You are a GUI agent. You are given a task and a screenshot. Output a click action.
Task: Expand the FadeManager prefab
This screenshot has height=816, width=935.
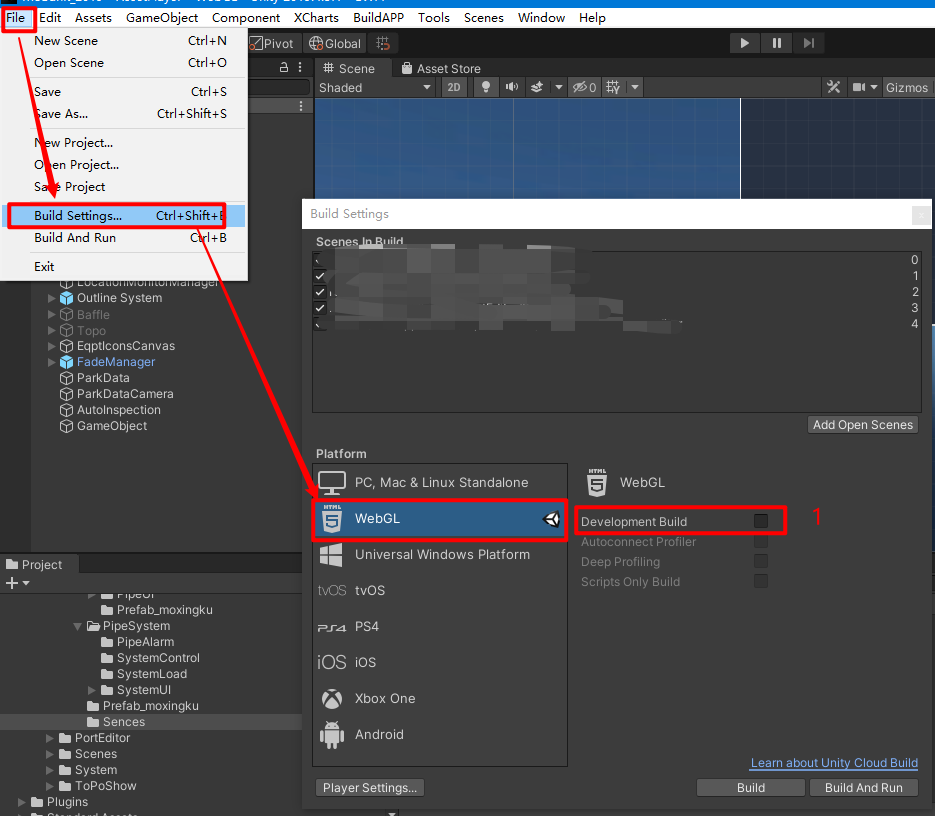tap(52, 362)
